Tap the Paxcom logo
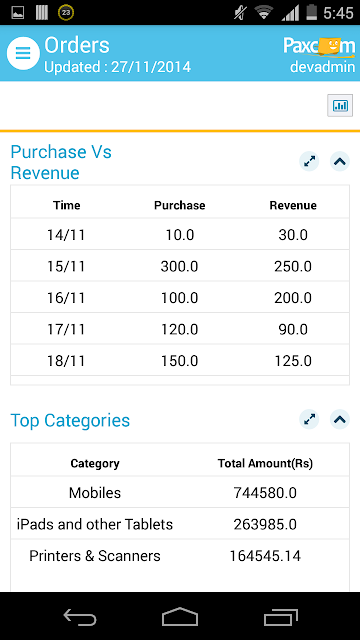This screenshot has width=360, height=640. point(319,46)
